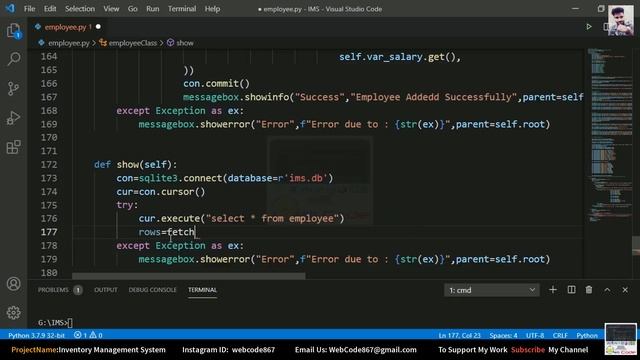Open the Terminal menu
The image size is (640, 360).
click(x=182, y=9)
